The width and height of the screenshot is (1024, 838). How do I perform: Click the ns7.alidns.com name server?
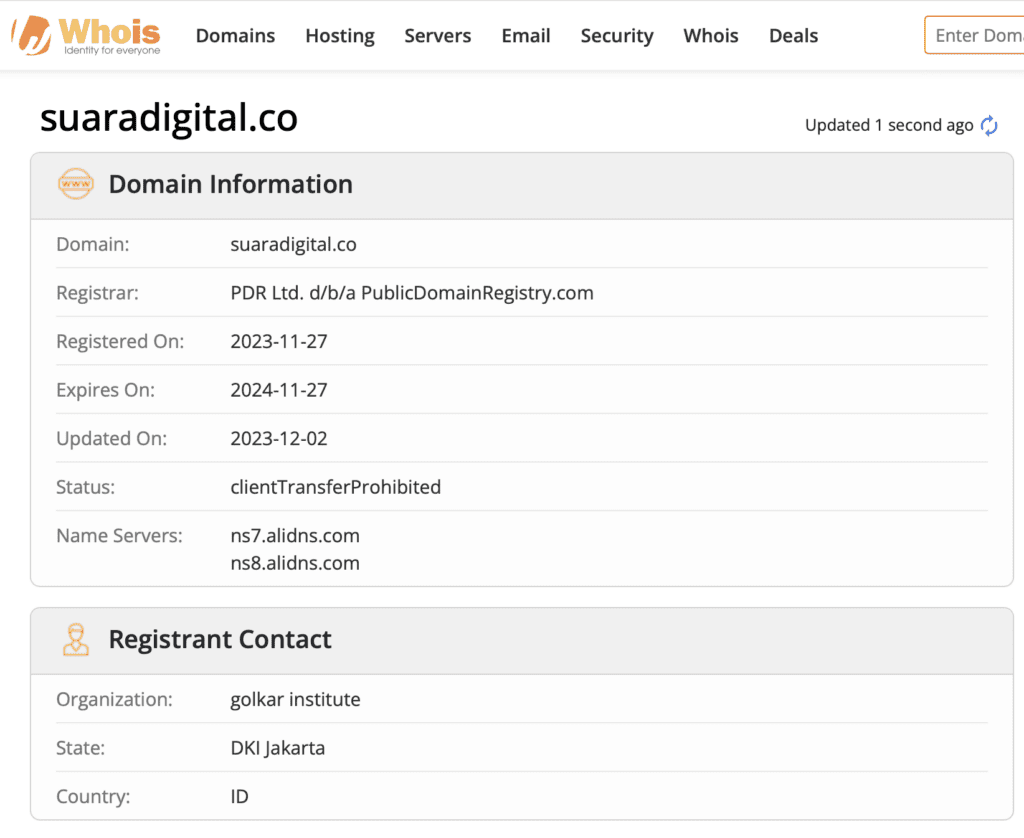pos(295,536)
